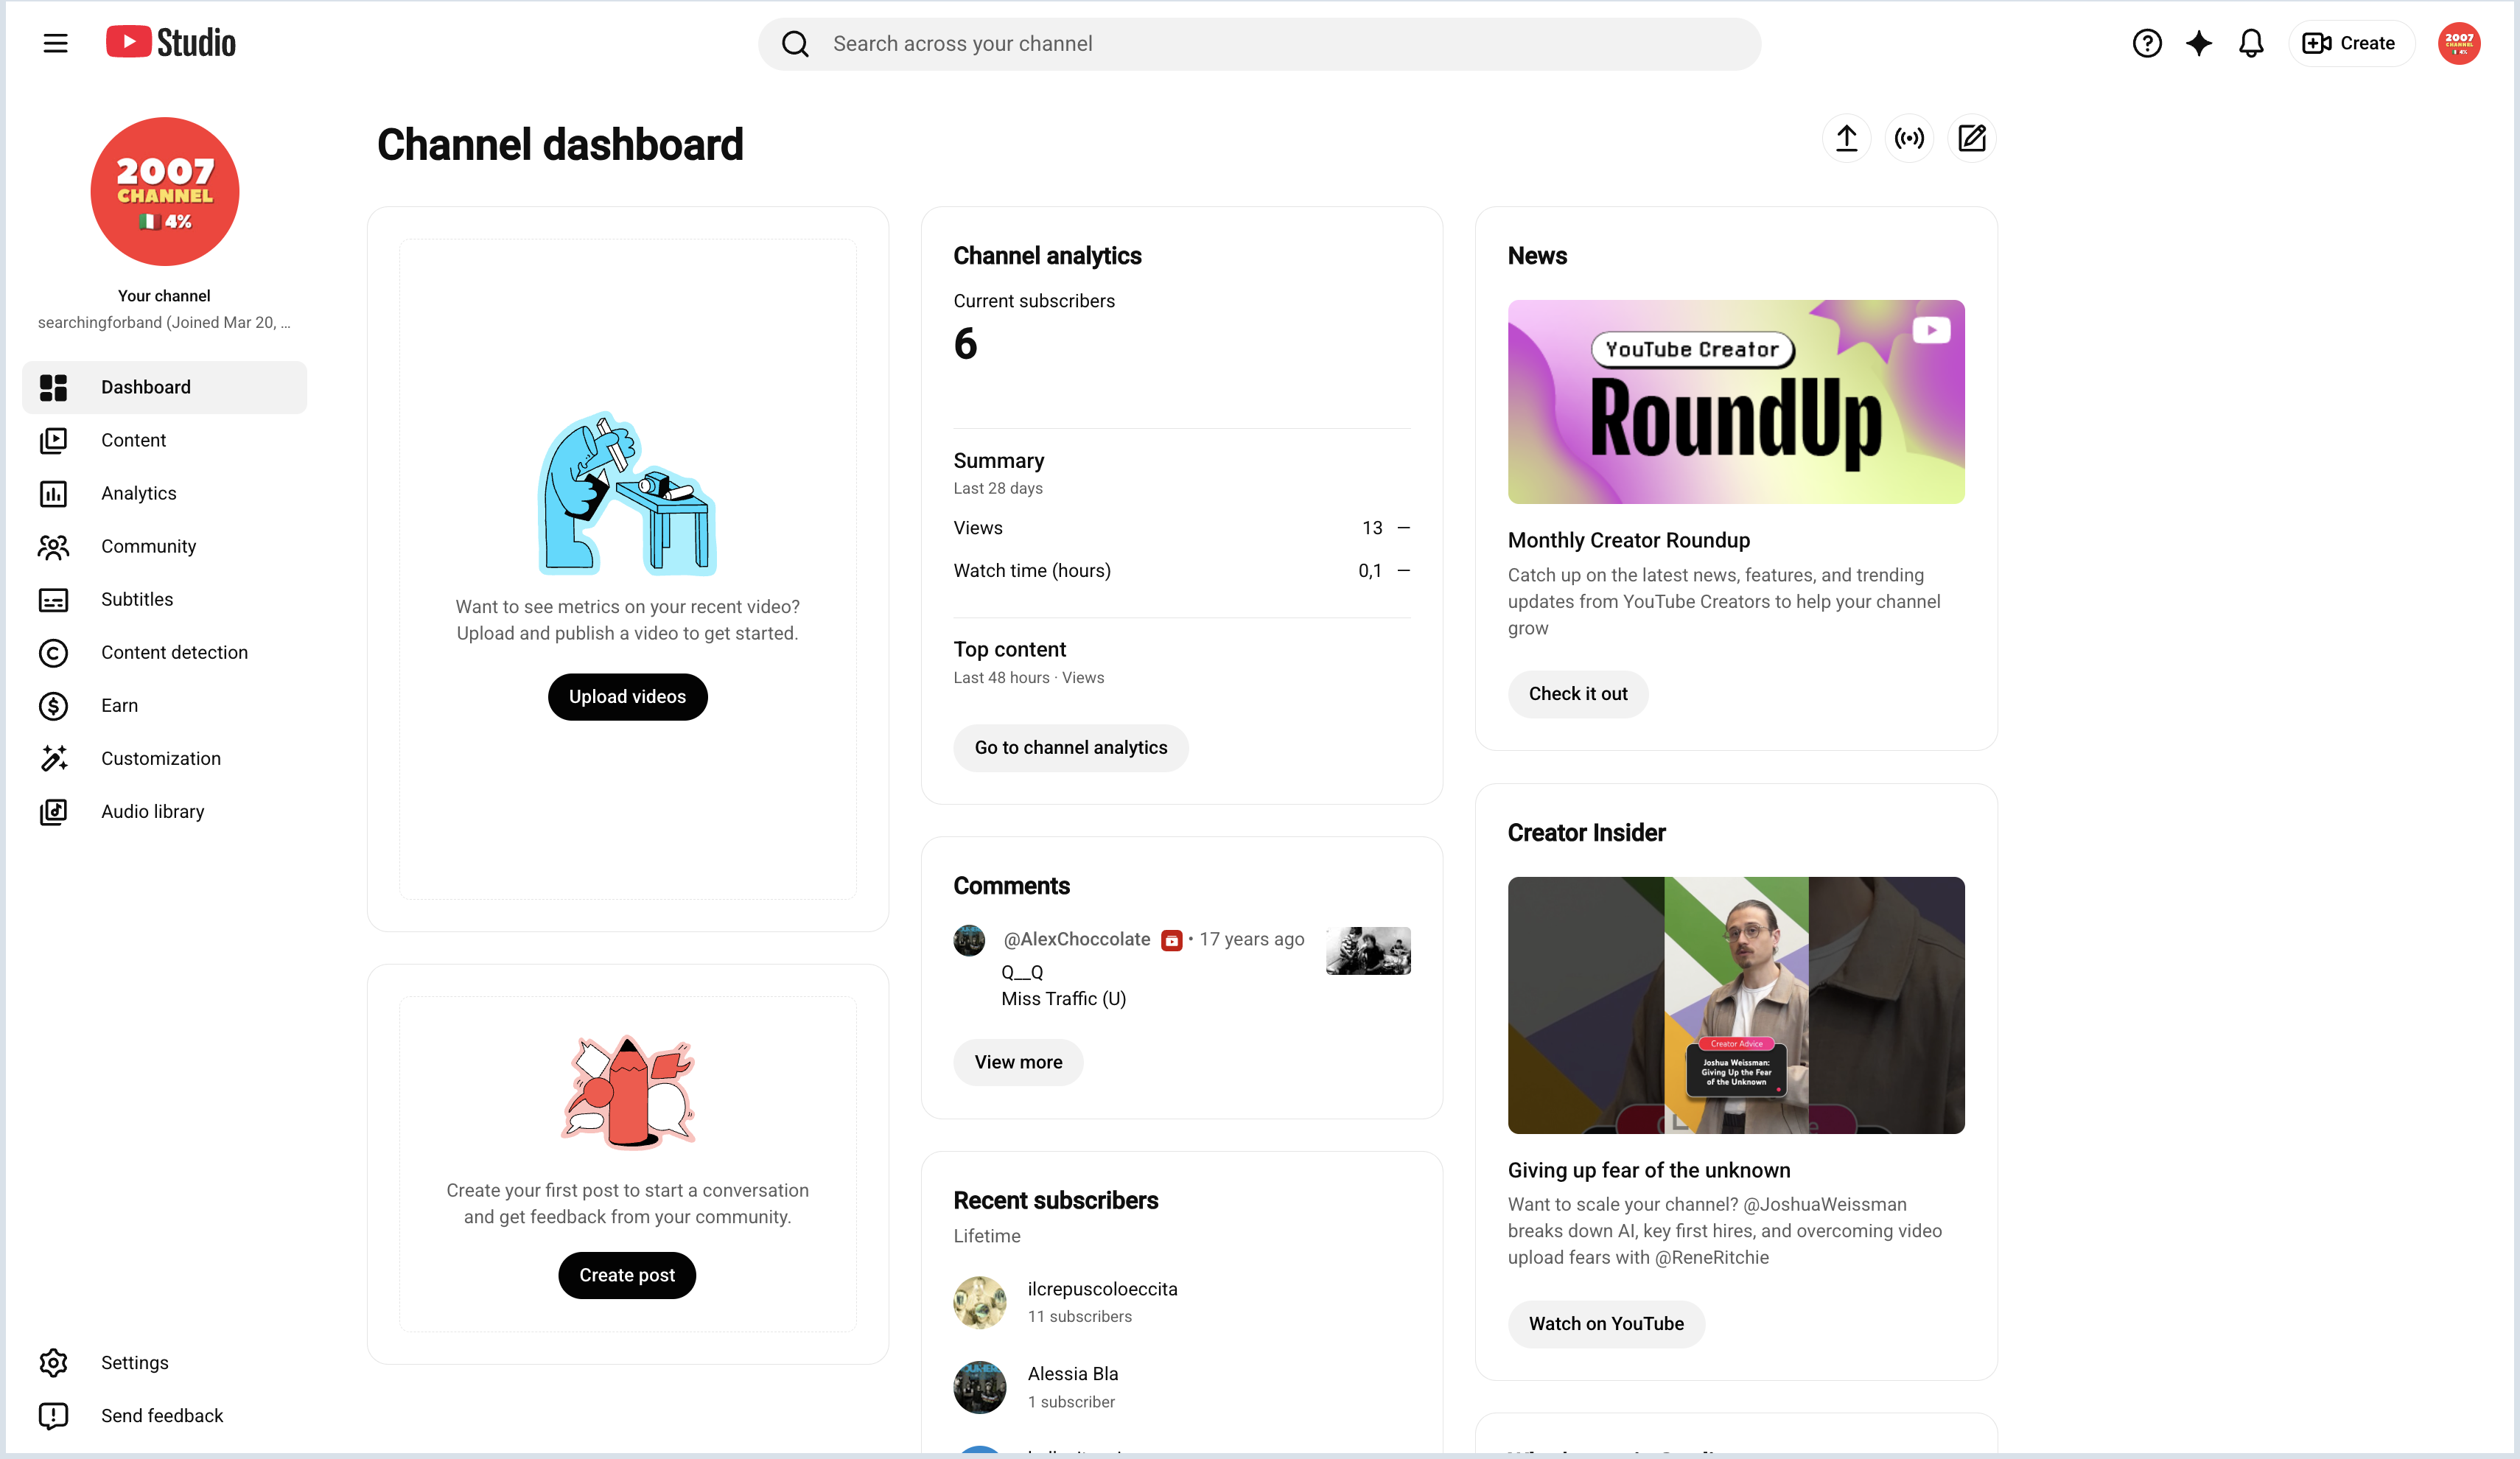Click the Upload videos button

tap(627, 696)
